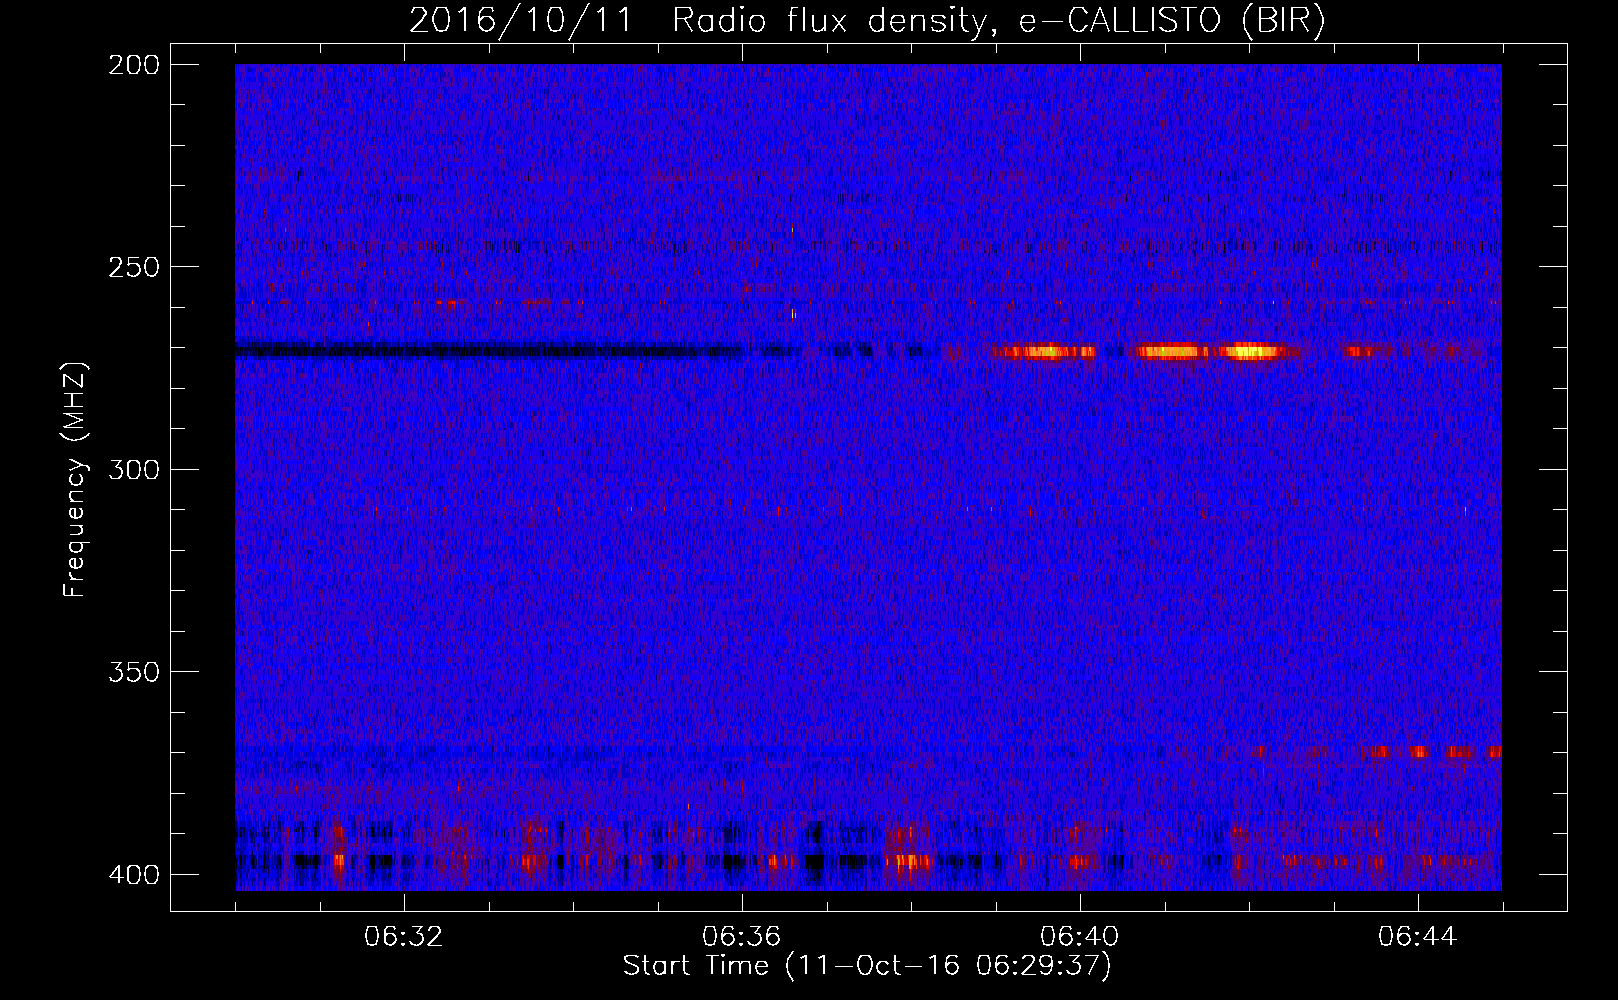Click the 300 frequency tick label
This screenshot has width=1618, height=1000.
click(133, 470)
